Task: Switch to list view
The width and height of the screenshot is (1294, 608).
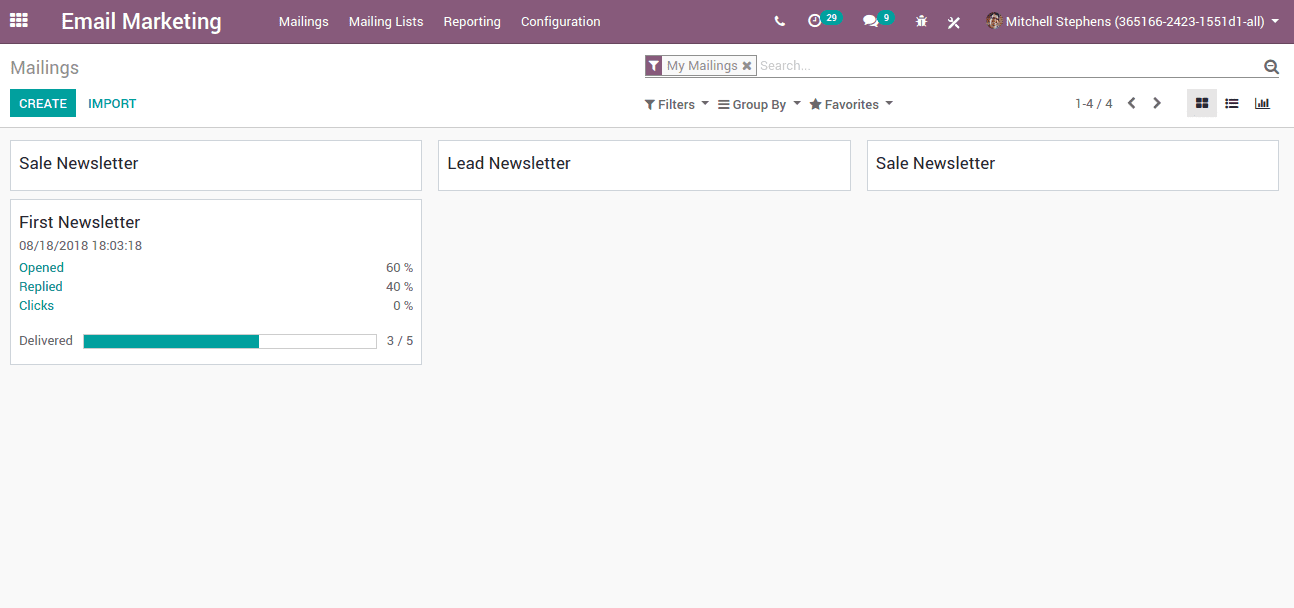Action: click(x=1232, y=103)
